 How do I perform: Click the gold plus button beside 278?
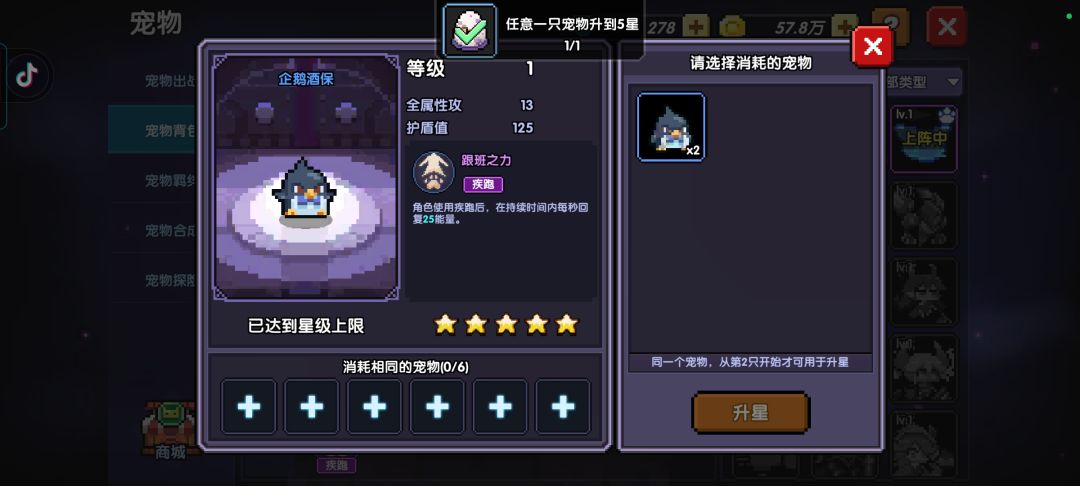point(696,27)
